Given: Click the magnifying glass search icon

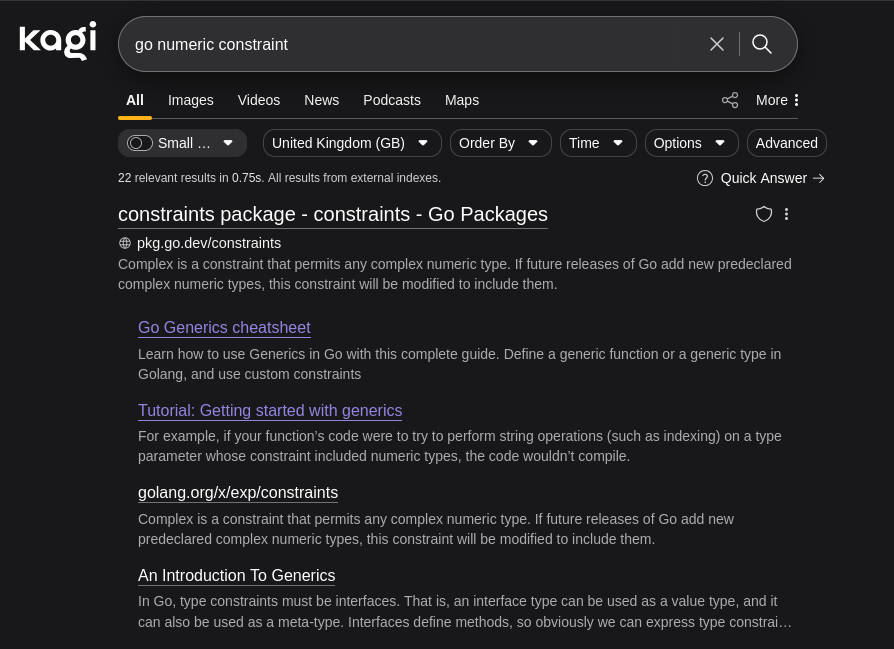Looking at the screenshot, I should pyautogui.click(x=762, y=44).
